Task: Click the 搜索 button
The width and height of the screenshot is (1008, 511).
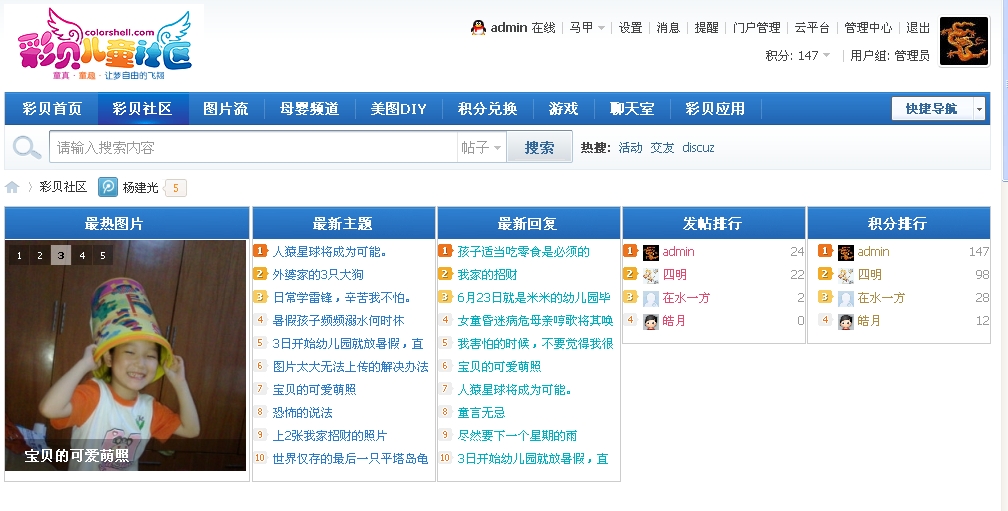Action: point(539,147)
